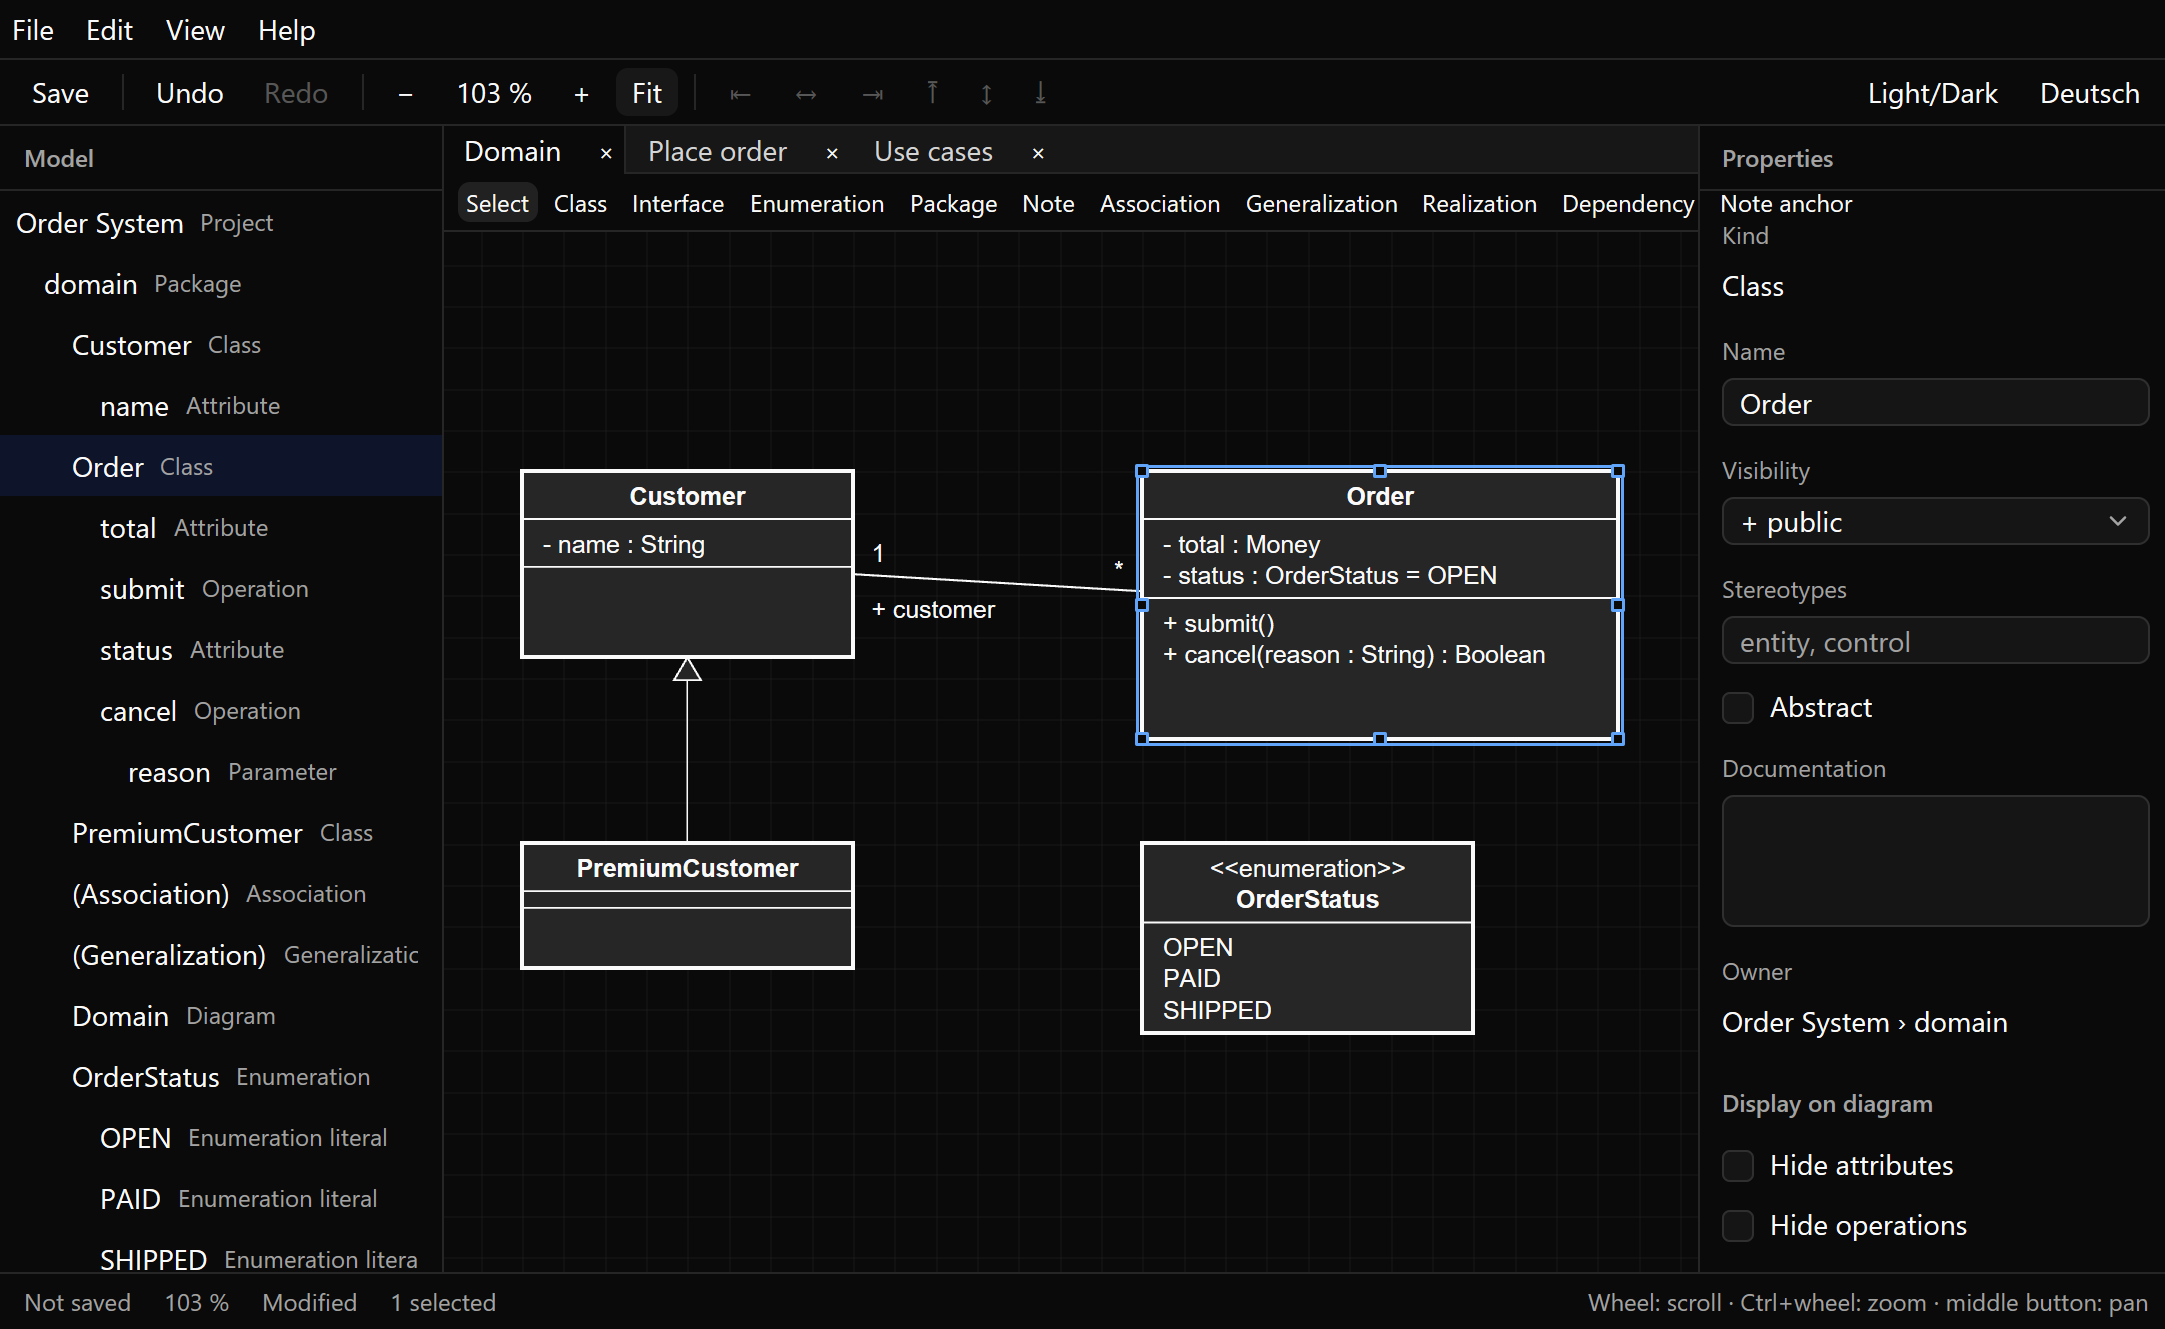The width and height of the screenshot is (2165, 1329).
Task: Click the center horizontally alignment icon
Action: click(806, 94)
